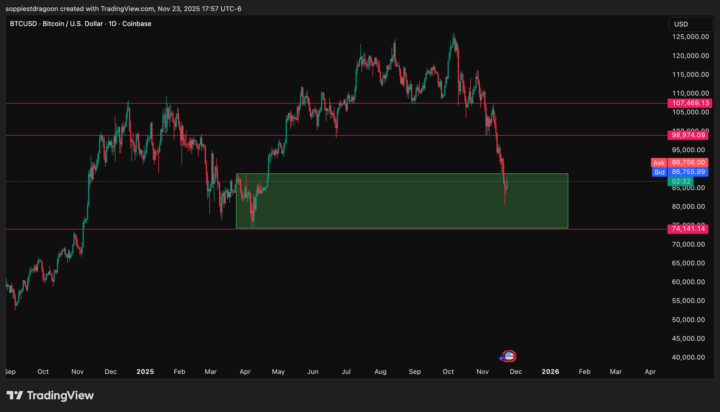Click the 120,000.00 price axis label

tap(690, 56)
